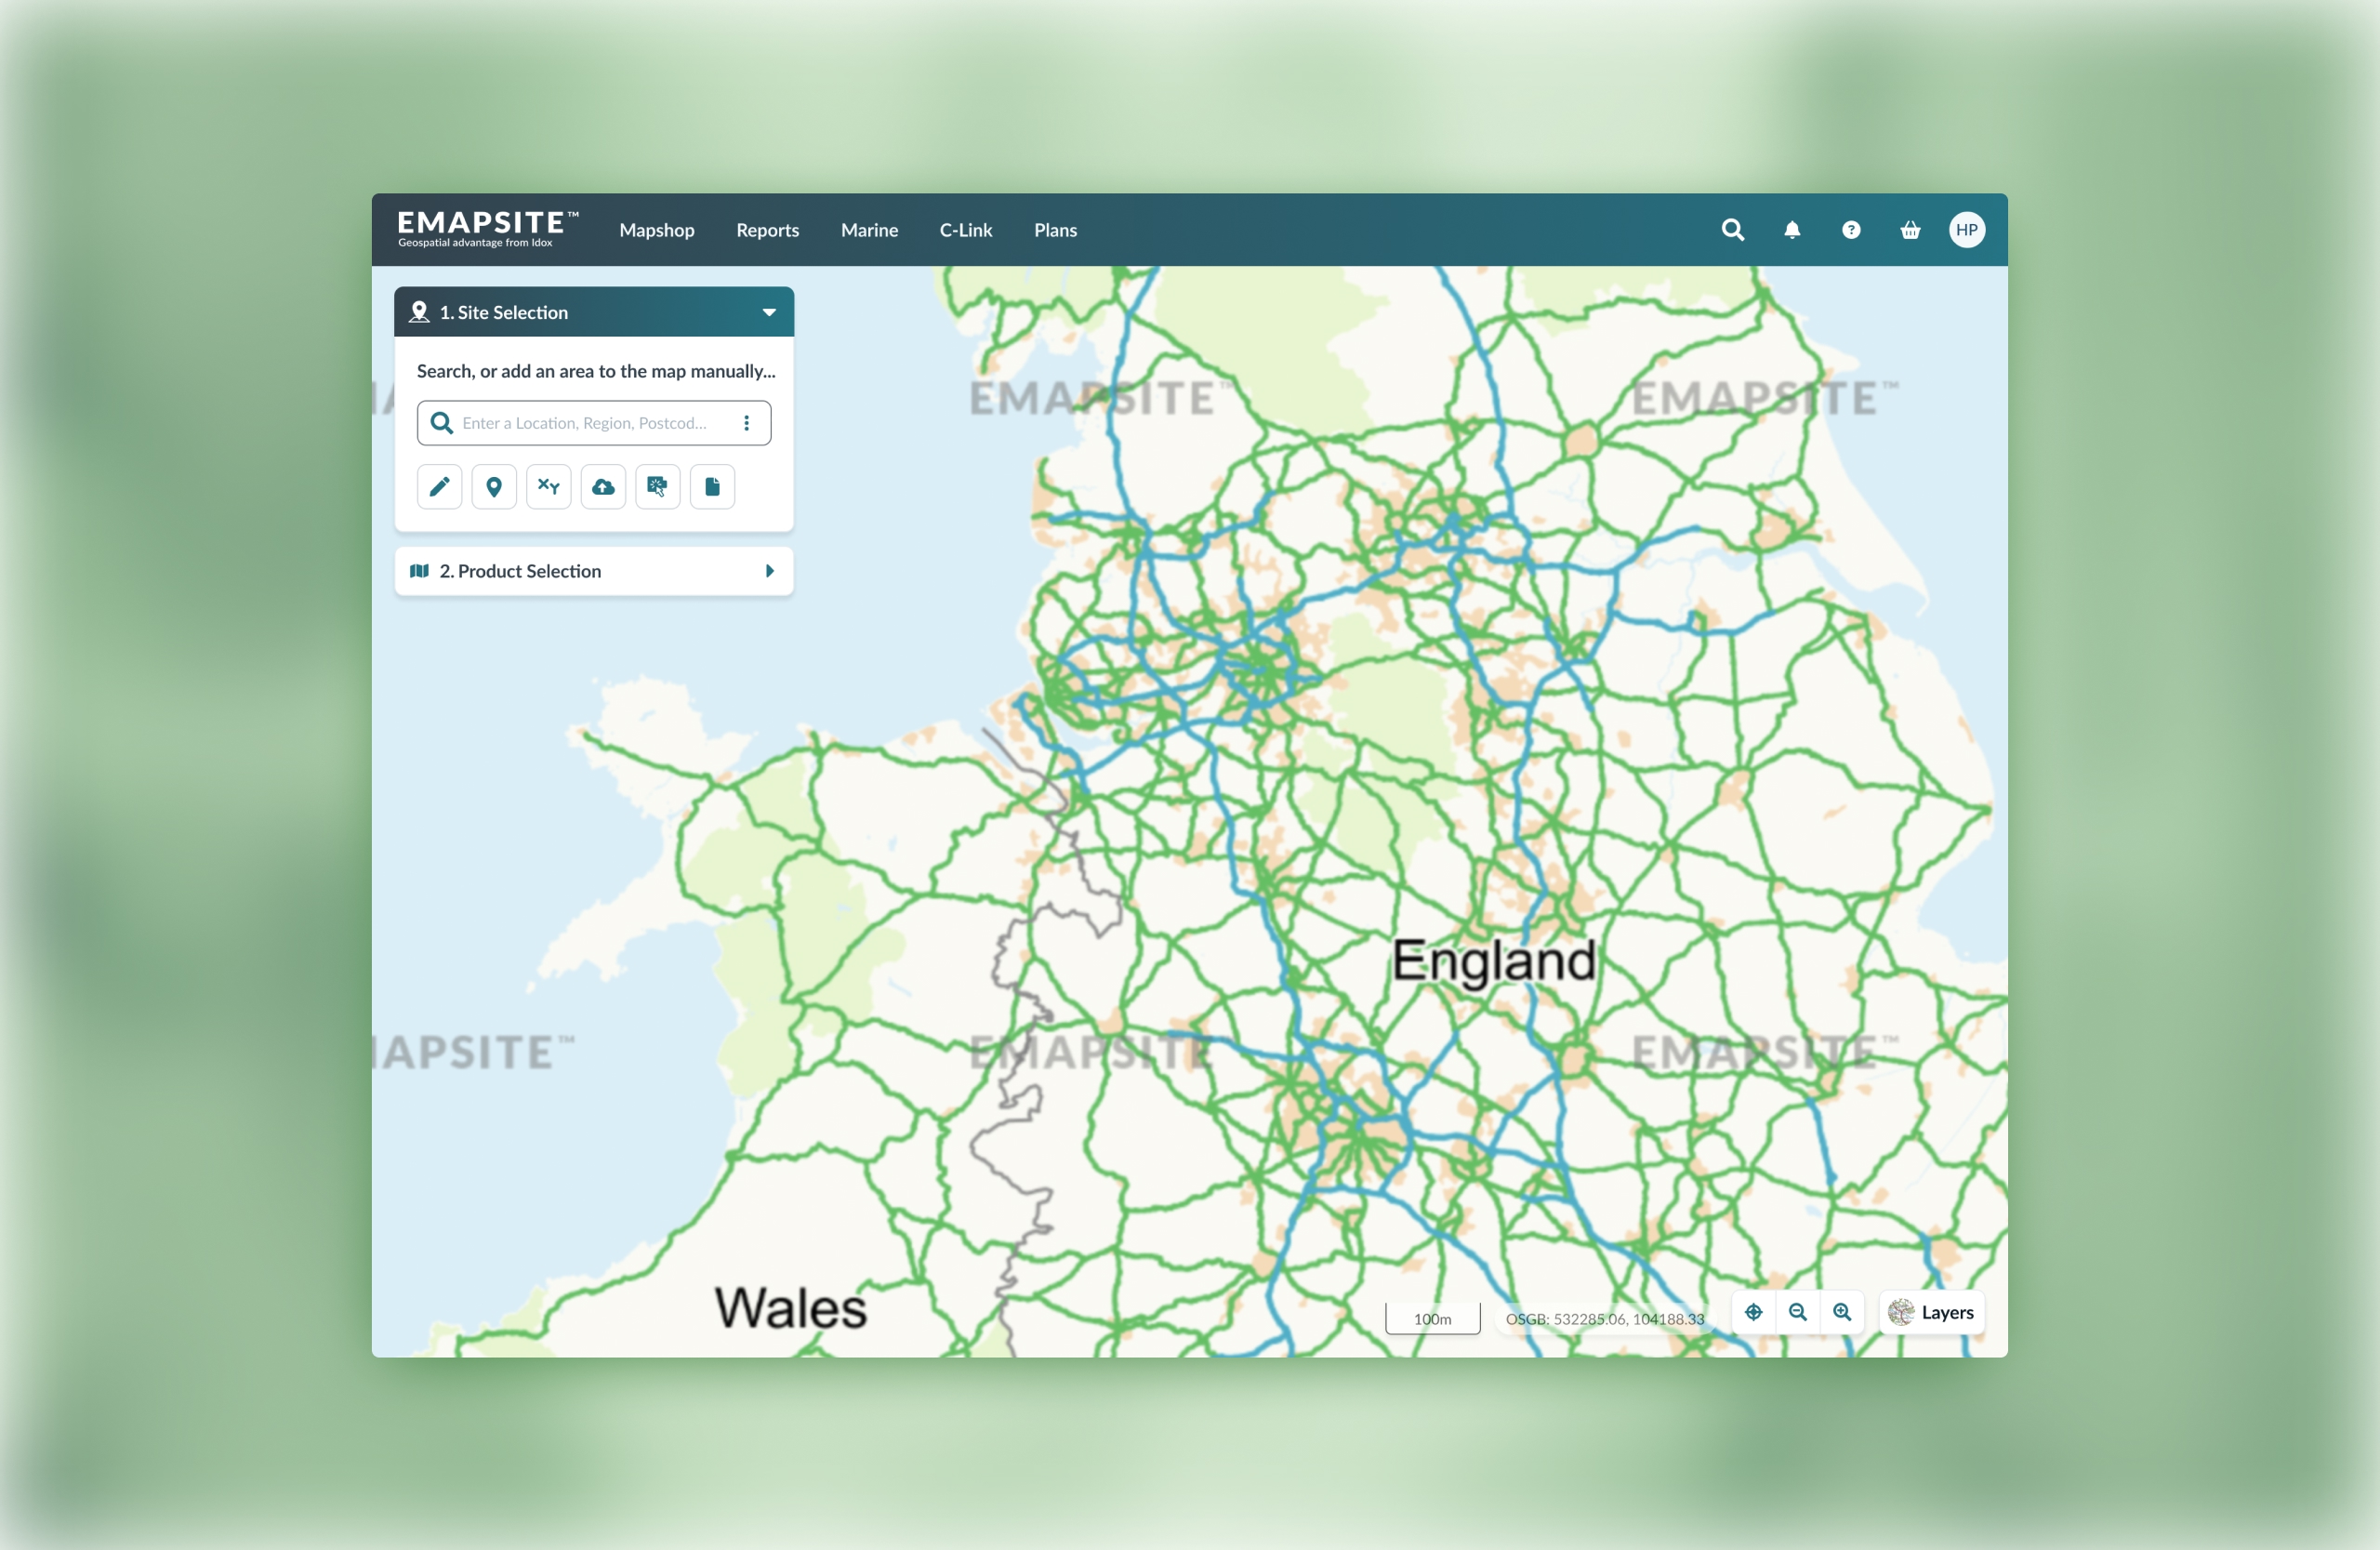Viewport: 2380px width, 1550px height.
Task: Click the document file icon button
Action: point(712,487)
